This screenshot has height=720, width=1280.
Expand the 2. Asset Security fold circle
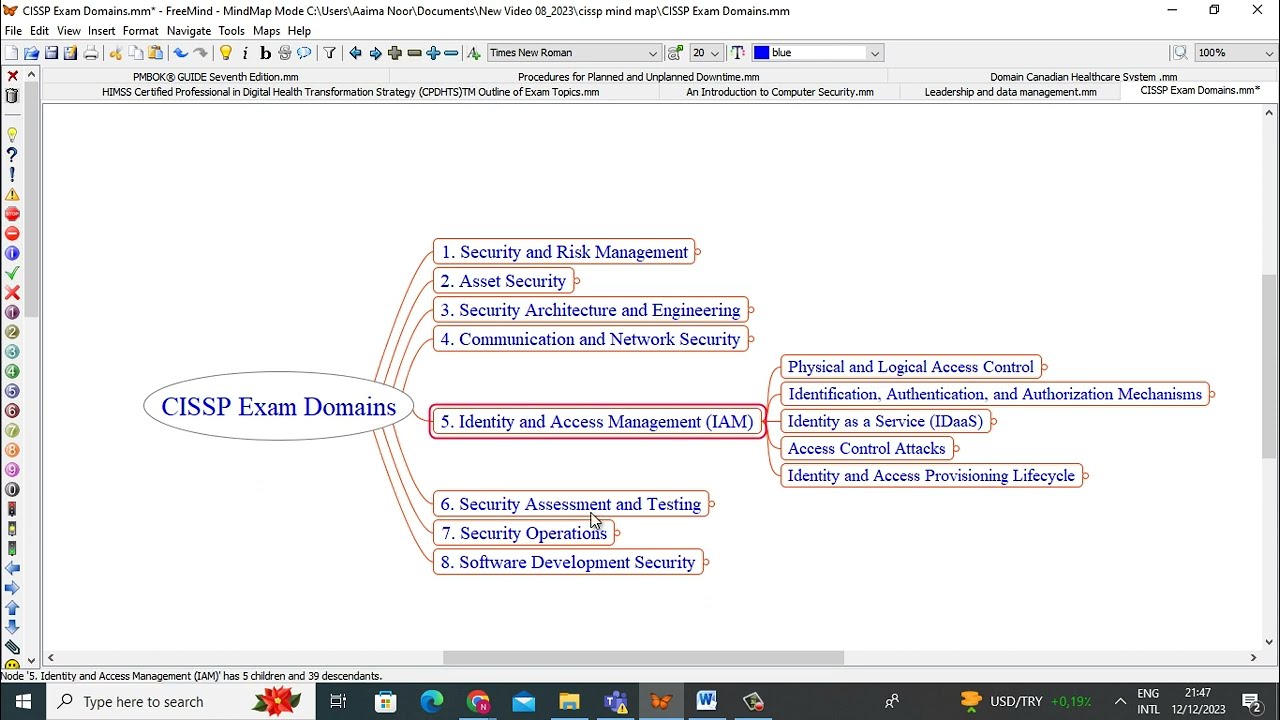[x=577, y=282]
